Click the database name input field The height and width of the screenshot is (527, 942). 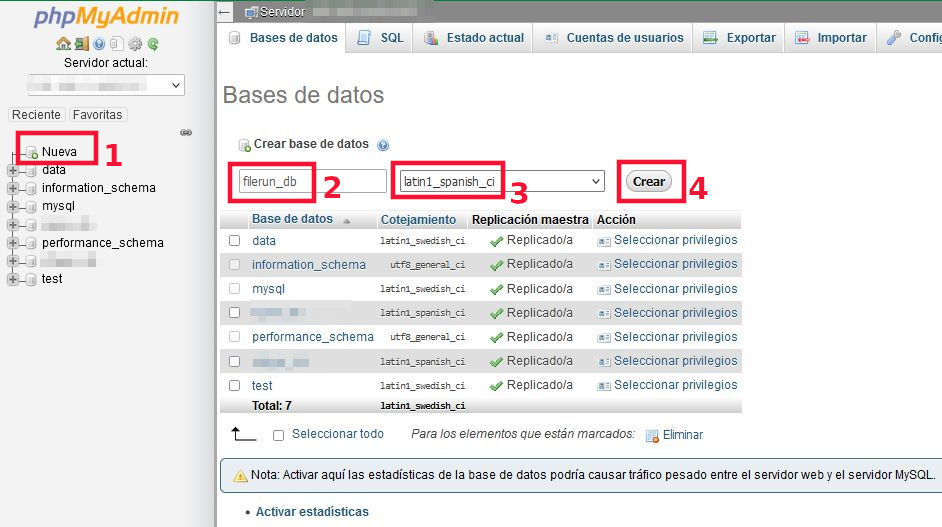pos(312,181)
